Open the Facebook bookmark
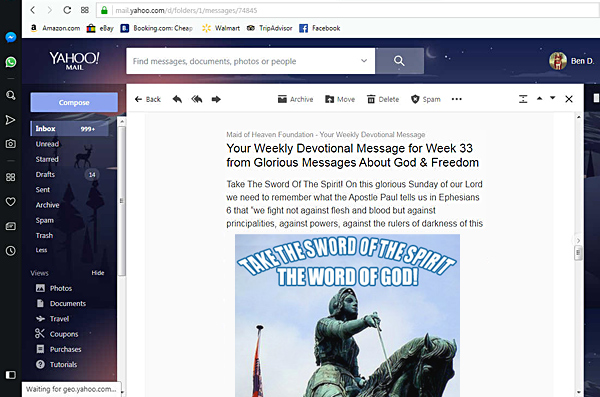 [x=320, y=28]
